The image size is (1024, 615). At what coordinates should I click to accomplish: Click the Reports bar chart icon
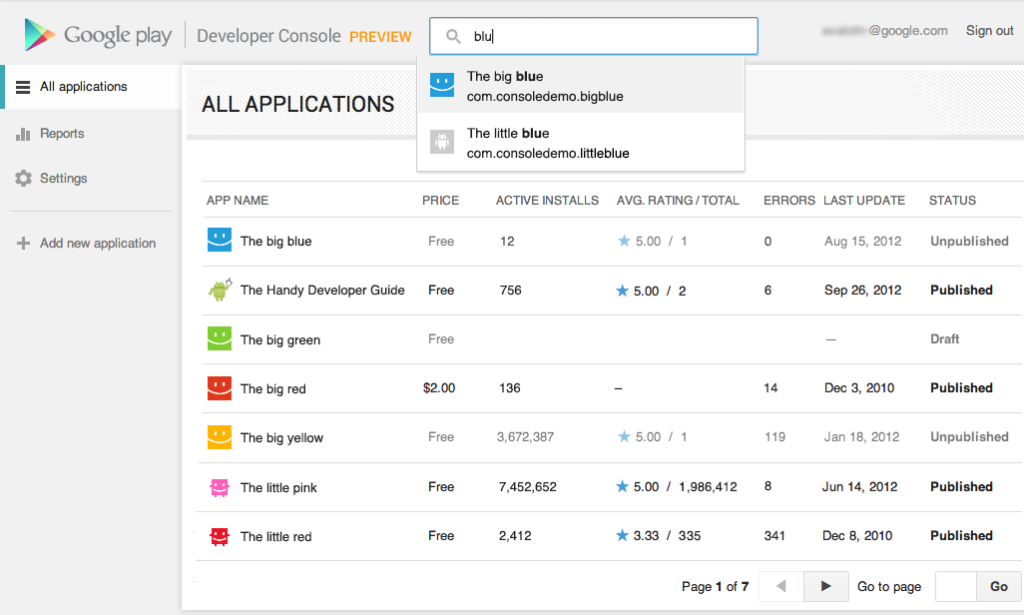click(22, 133)
